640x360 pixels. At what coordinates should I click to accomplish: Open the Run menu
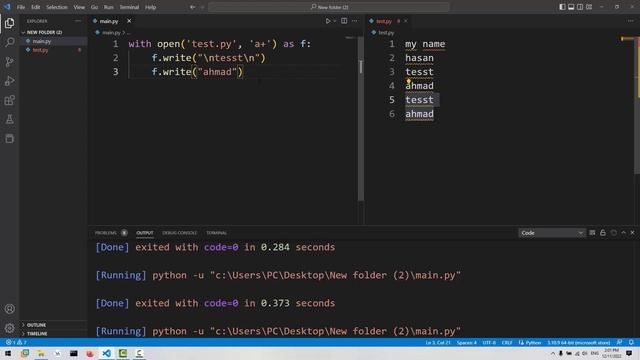coord(109,7)
